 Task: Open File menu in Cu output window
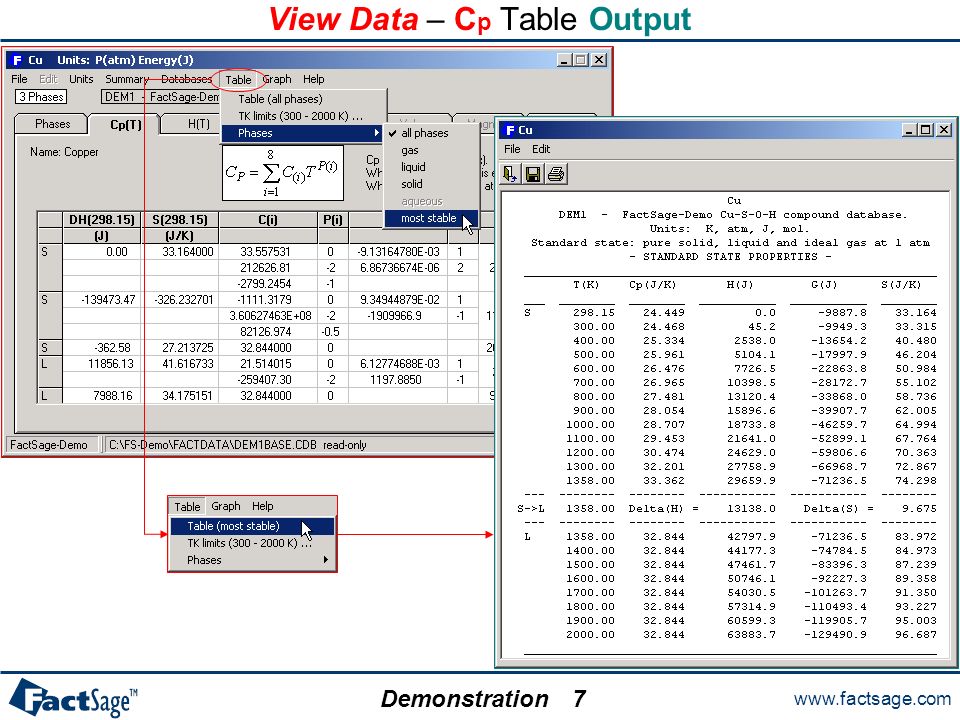point(512,149)
